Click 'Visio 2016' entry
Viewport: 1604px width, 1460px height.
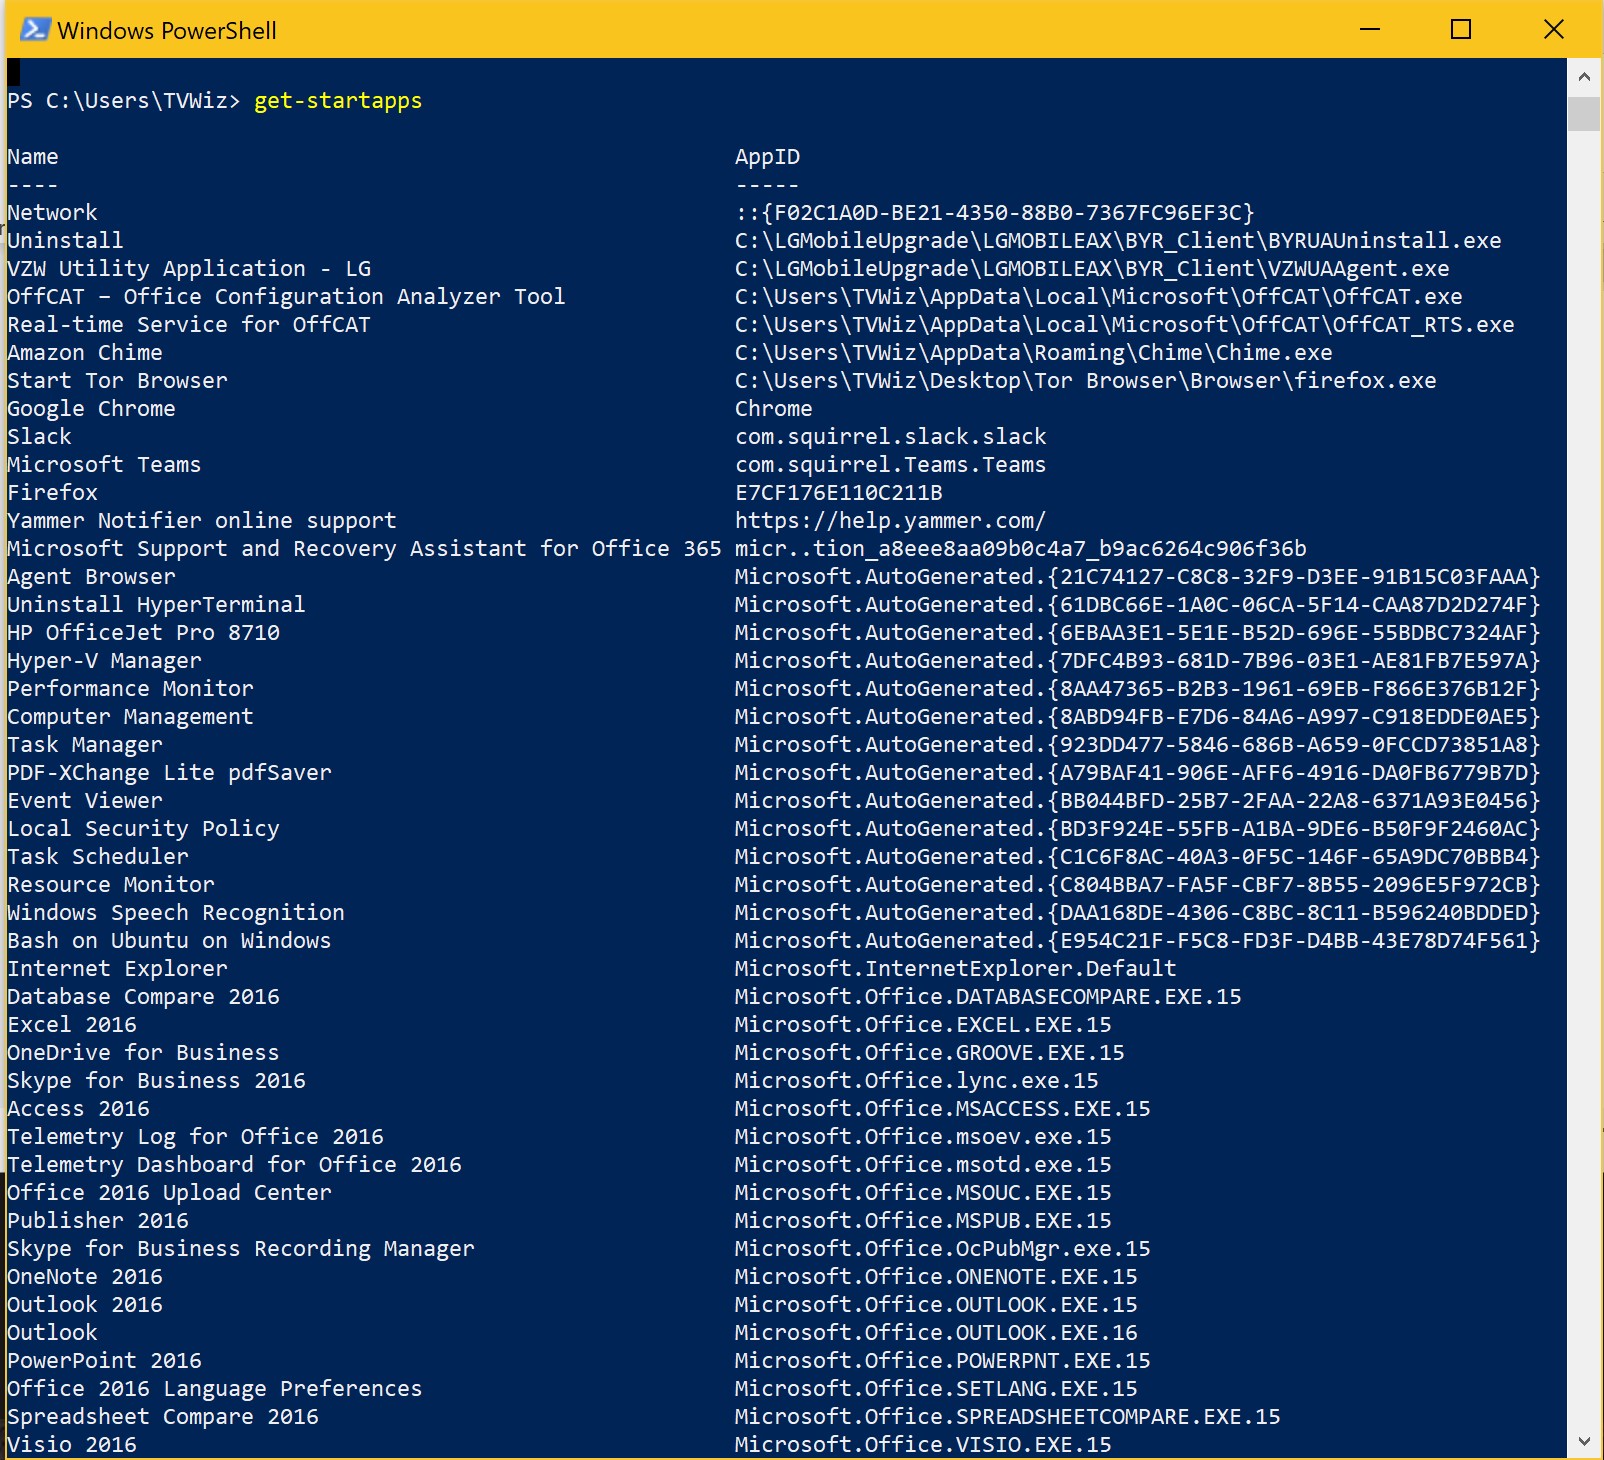click(x=72, y=1445)
